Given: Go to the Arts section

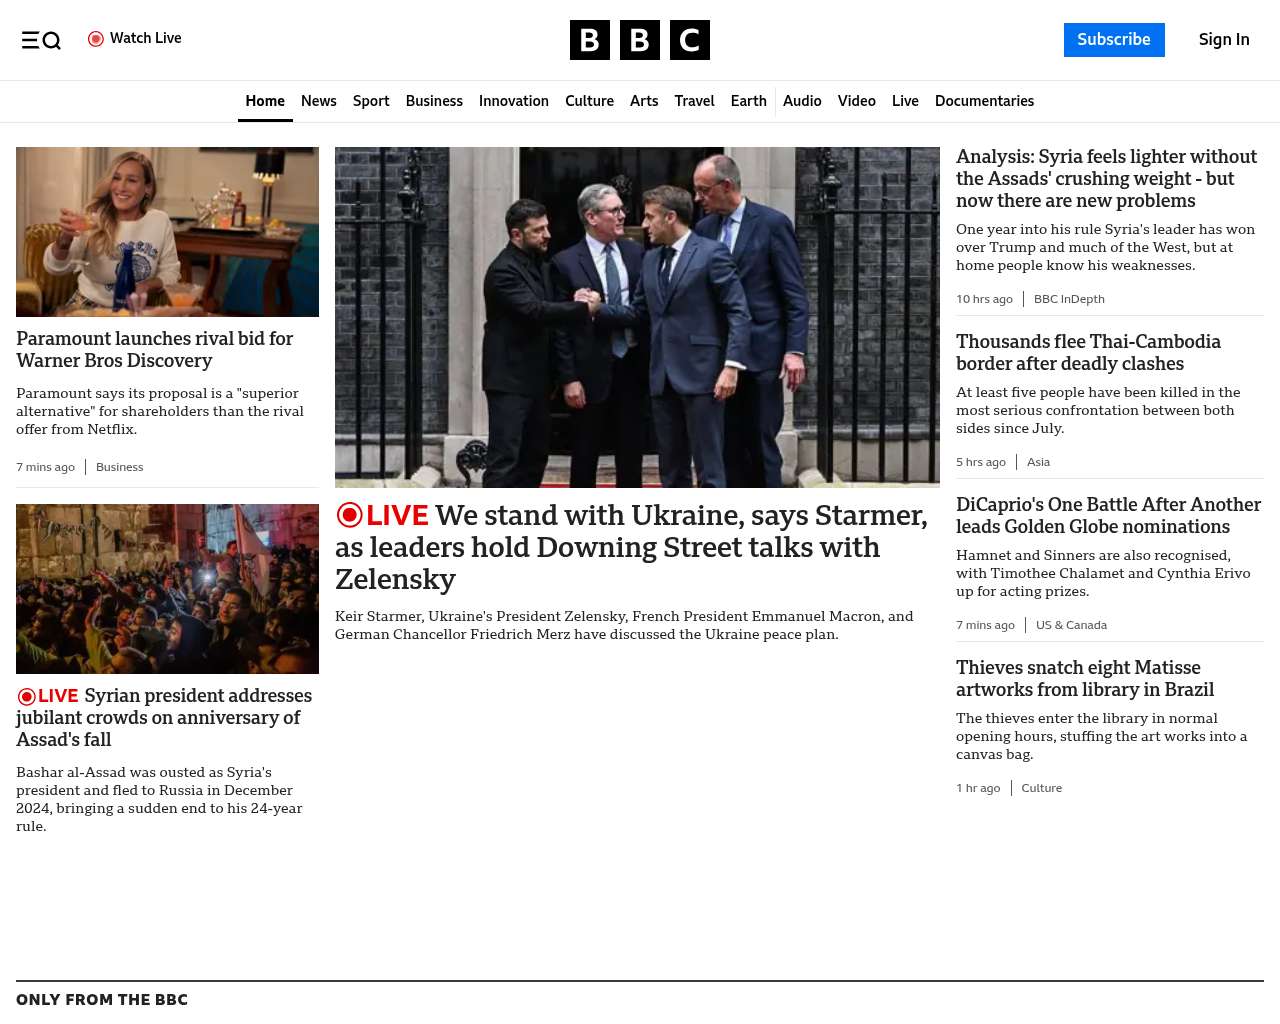Looking at the screenshot, I should click(x=644, y=101).
